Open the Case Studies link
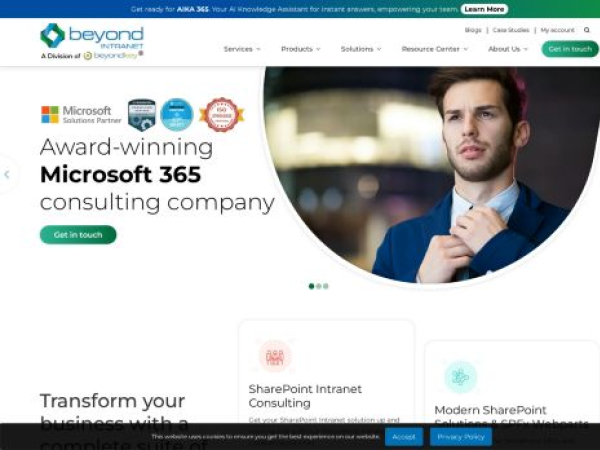 (511, 30)
